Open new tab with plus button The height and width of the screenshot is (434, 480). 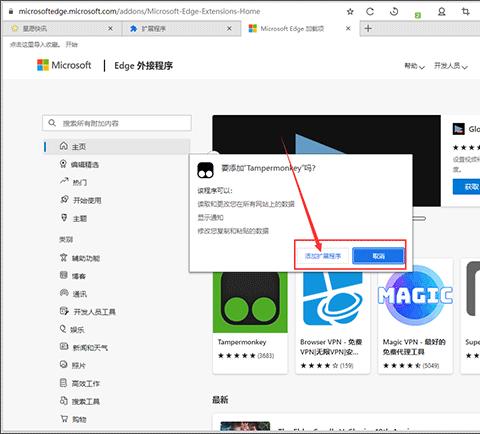[368, 28]
